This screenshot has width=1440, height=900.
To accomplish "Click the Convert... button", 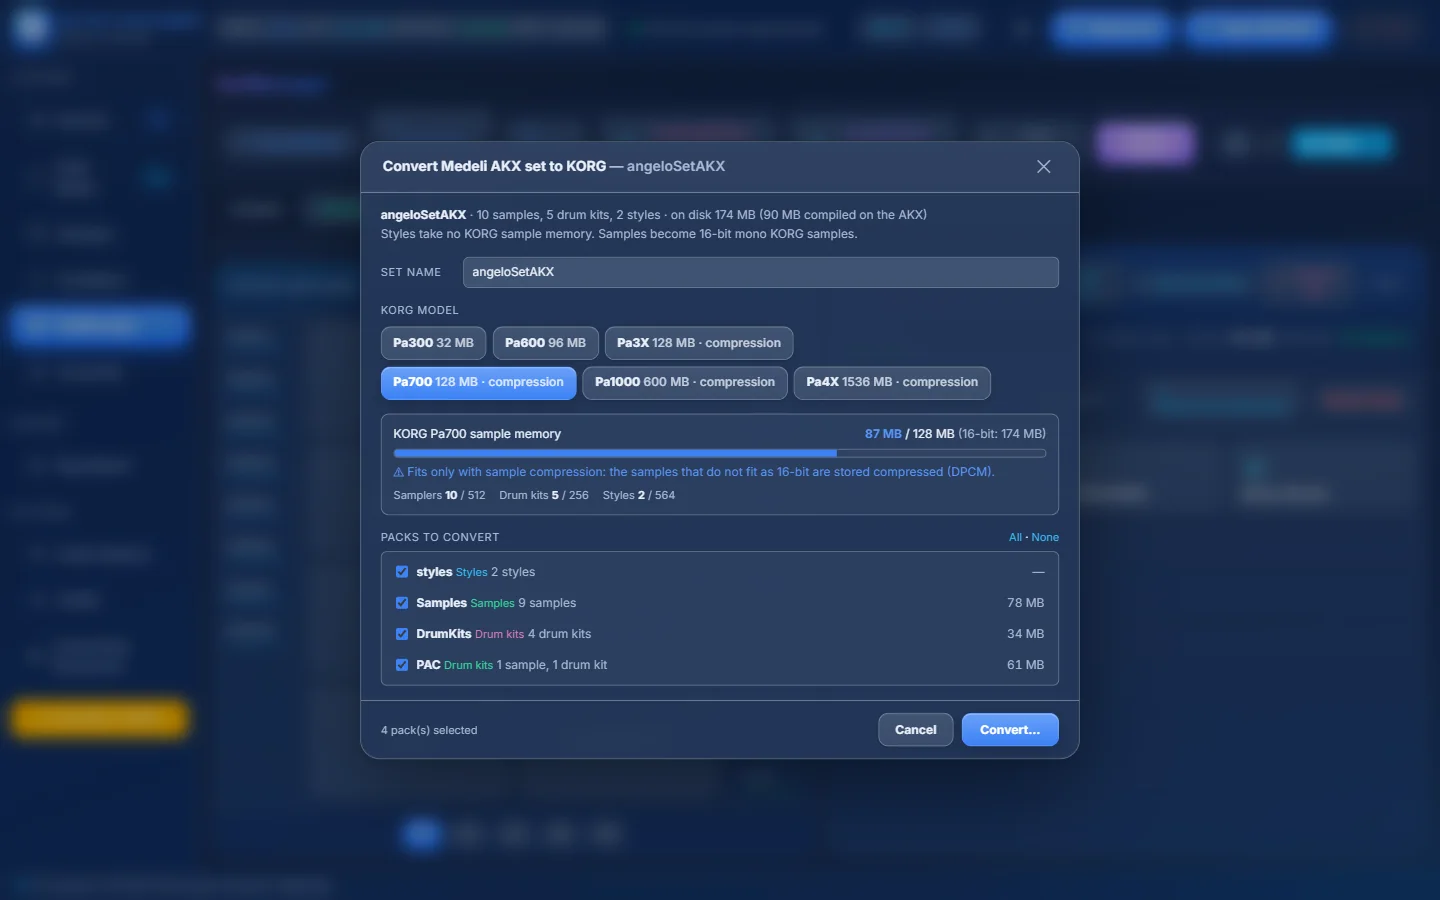I will point(1010,730).
